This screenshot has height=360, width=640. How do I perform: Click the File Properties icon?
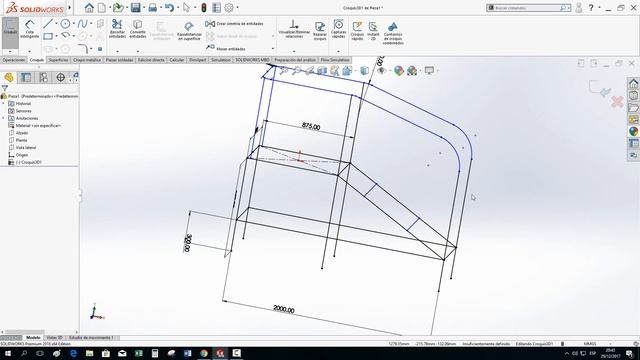(217, 7)
